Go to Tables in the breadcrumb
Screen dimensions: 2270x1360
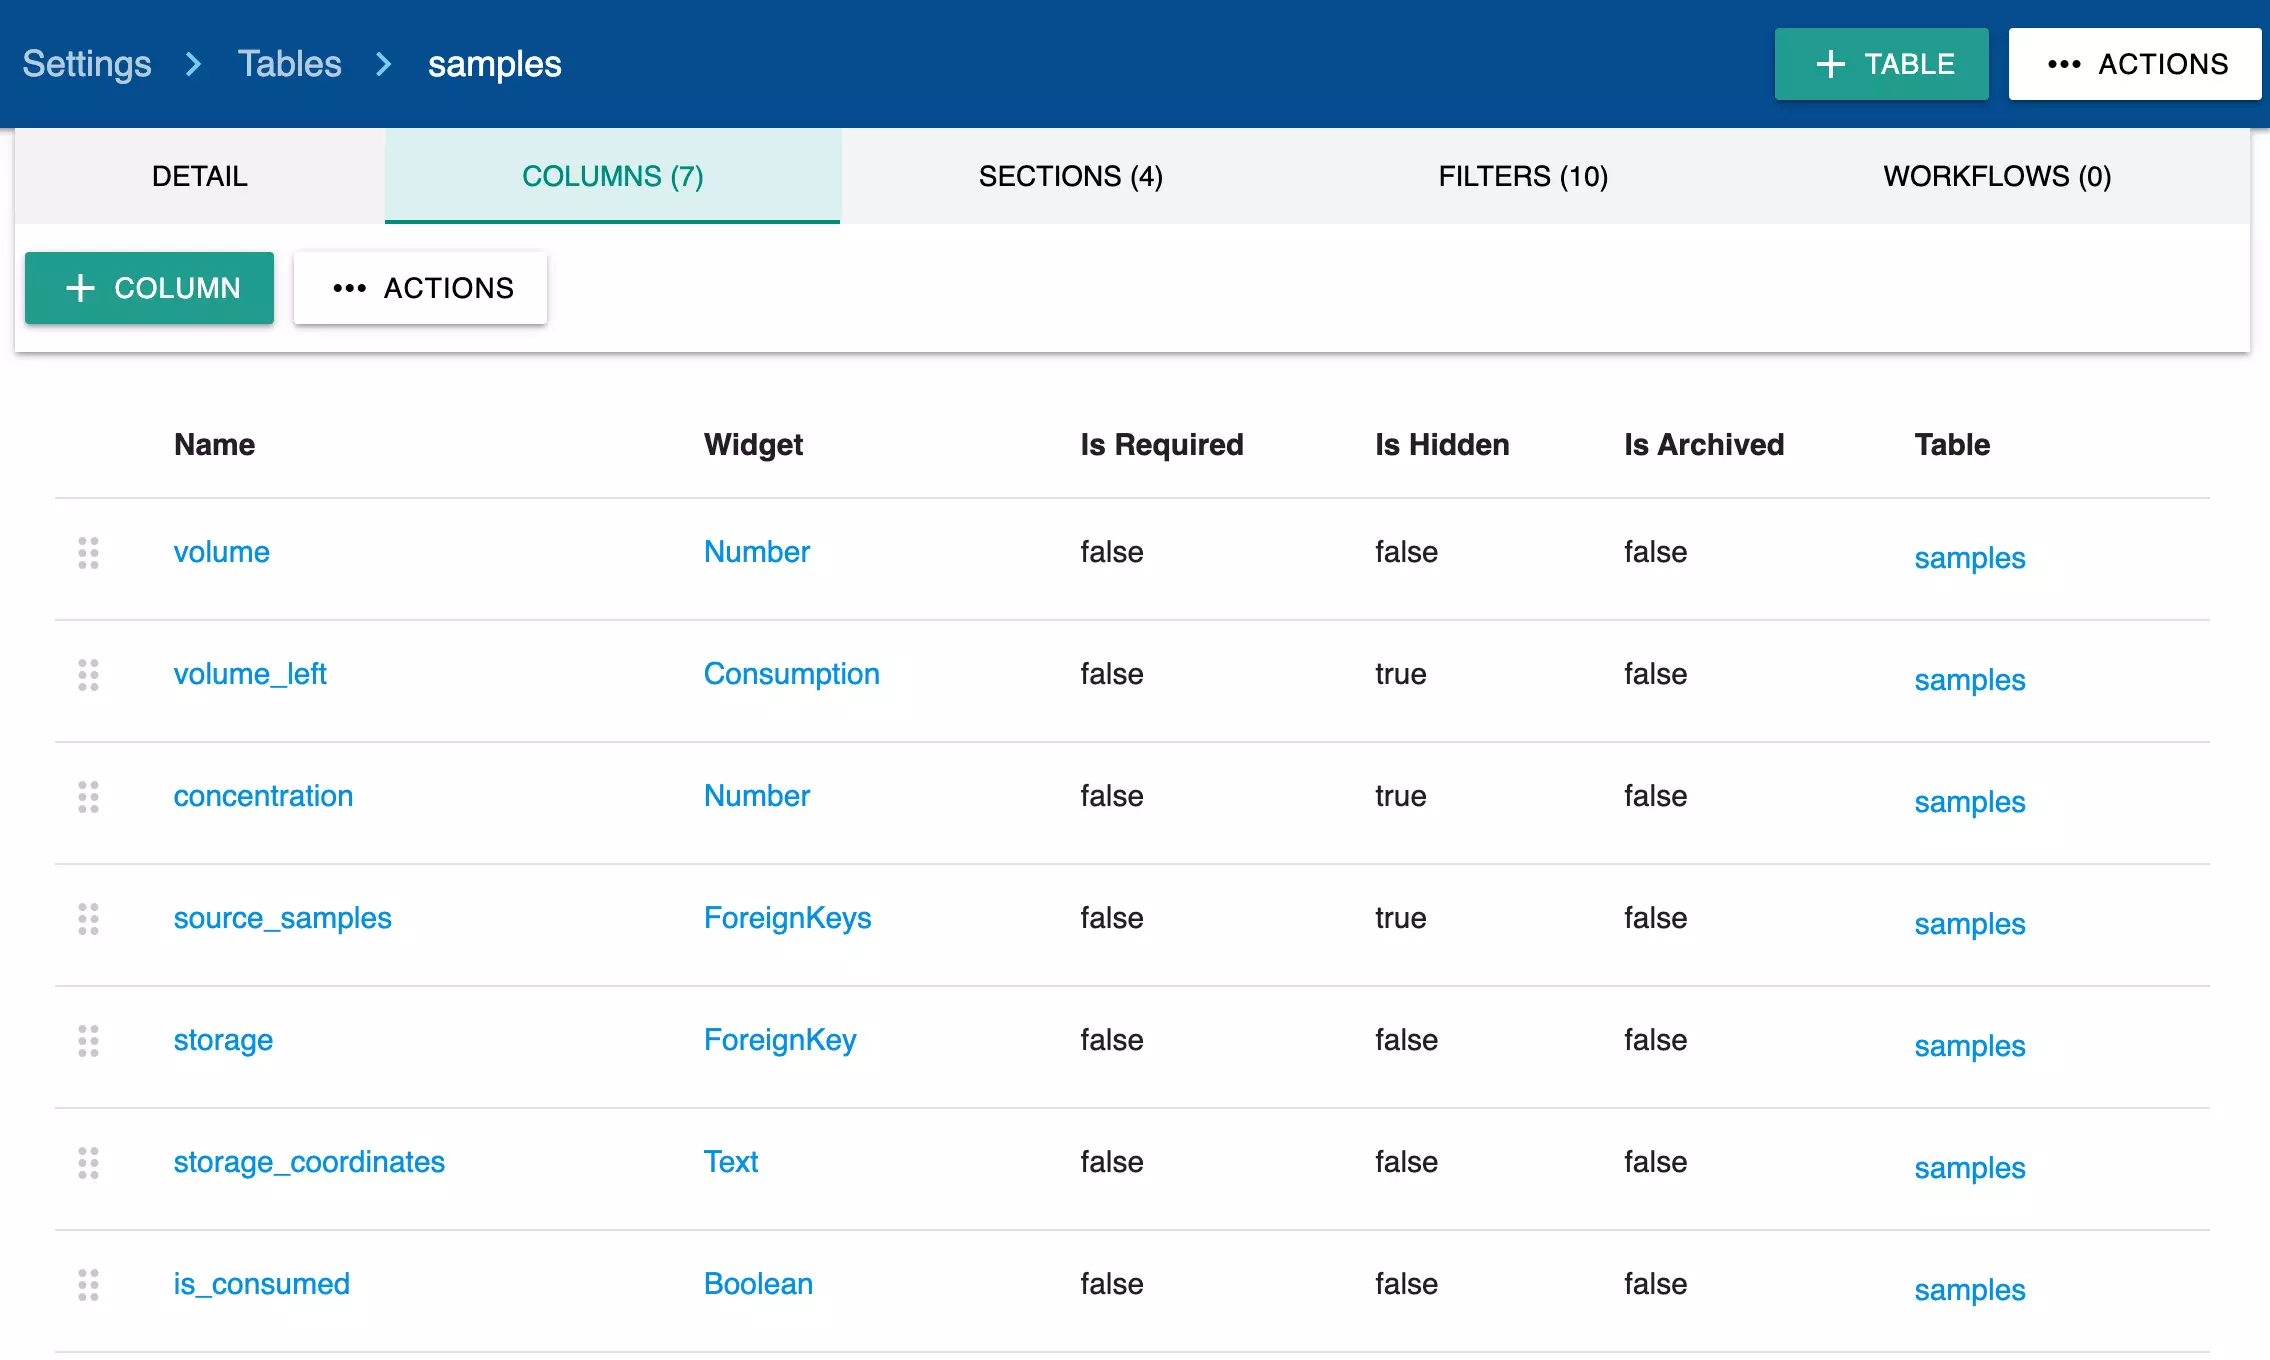click(x=289, y=64)
